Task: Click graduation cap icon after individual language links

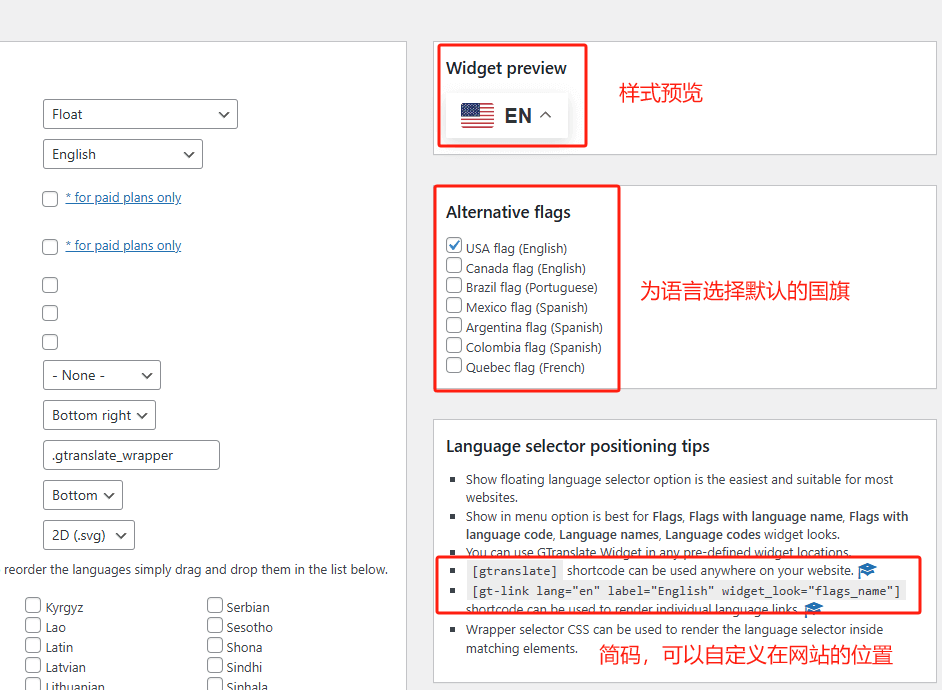Action: [813, 609]
